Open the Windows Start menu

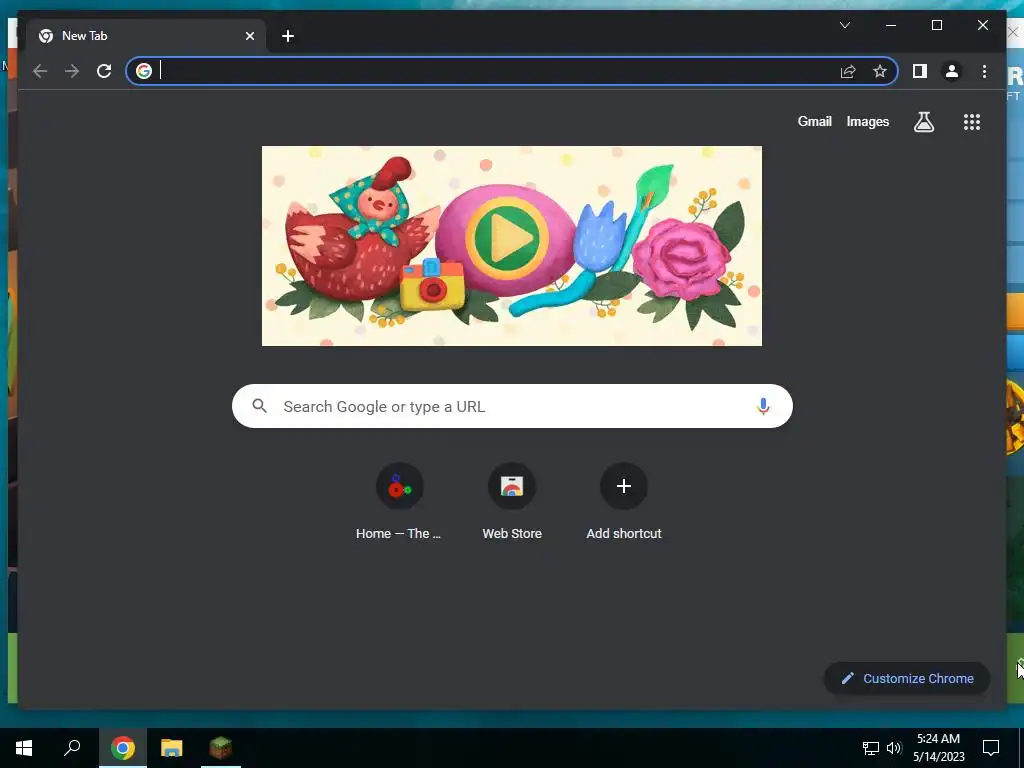(24, 748)
